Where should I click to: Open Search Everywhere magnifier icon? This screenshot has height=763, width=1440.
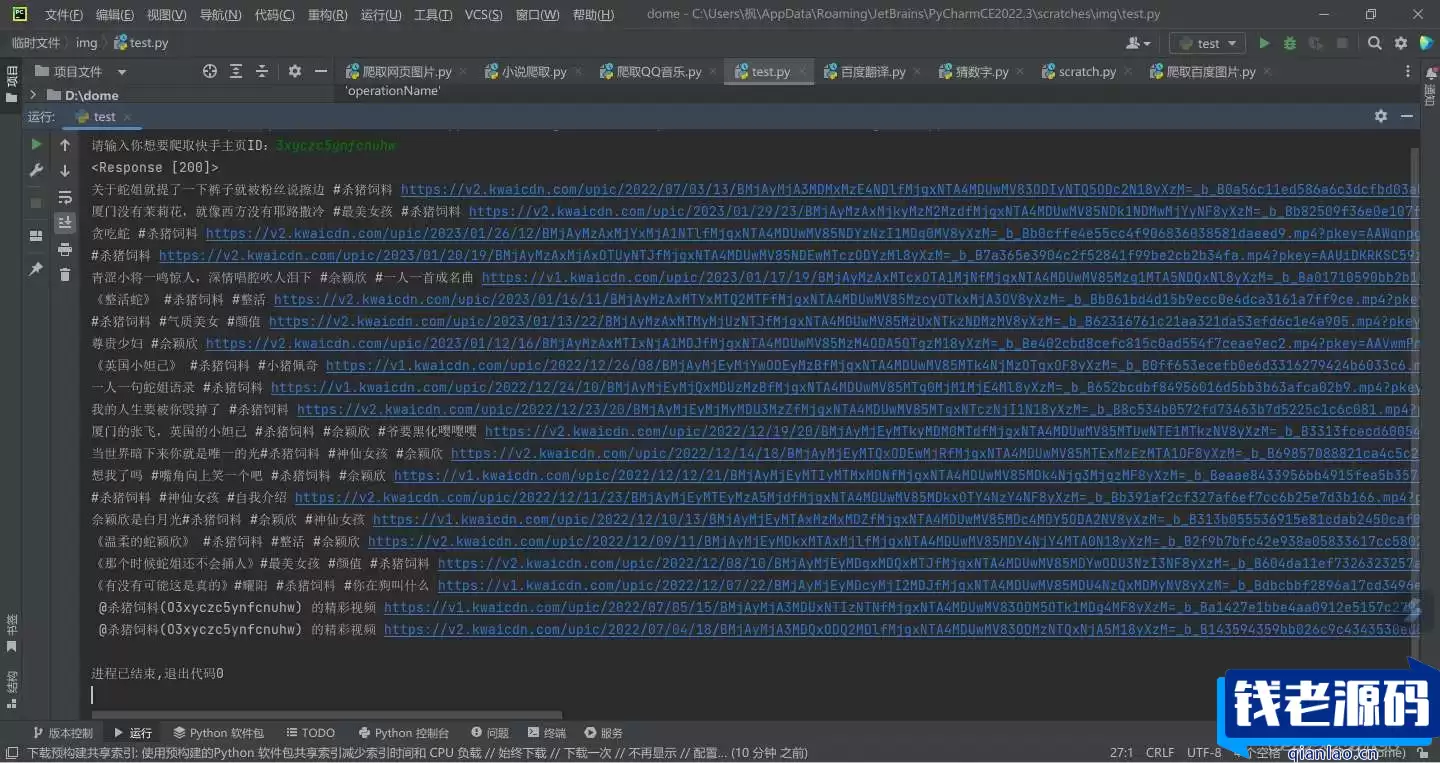tap(1375, 43)
